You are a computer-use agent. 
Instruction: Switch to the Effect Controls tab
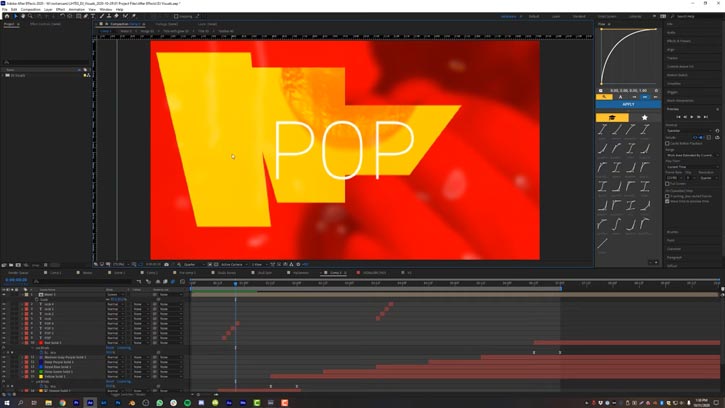(45, 24)
